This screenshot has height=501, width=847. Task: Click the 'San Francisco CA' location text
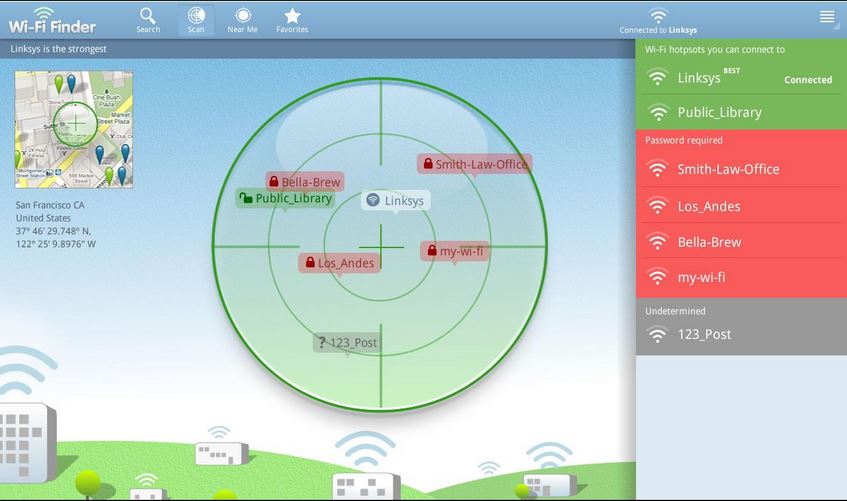(50, 205)
